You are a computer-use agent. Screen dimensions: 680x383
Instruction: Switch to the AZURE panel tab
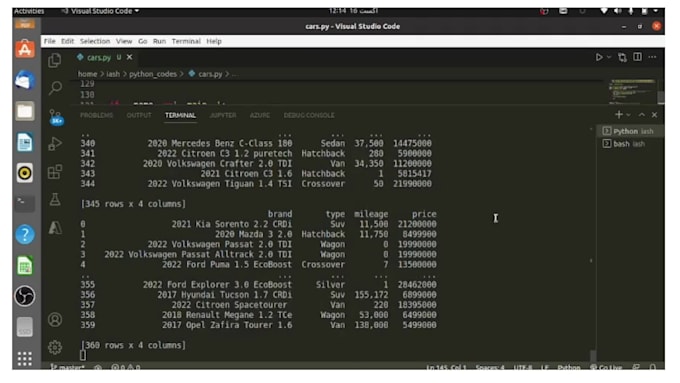click(260, 115)
